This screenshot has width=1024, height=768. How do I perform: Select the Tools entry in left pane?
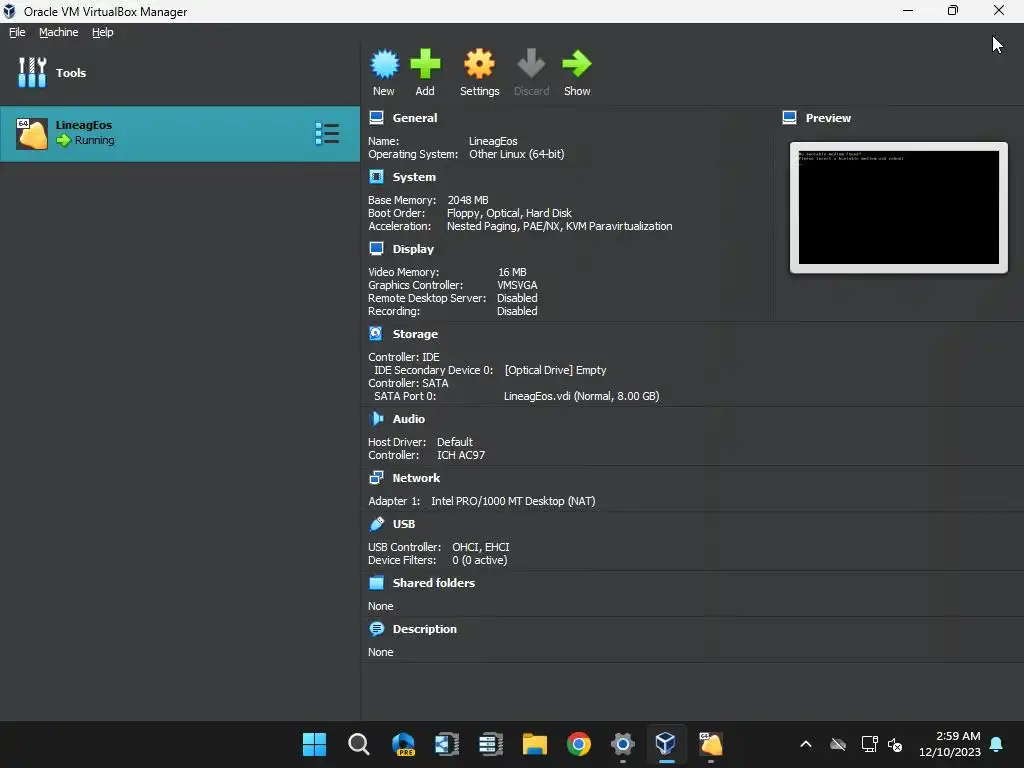tap(180, 72)
